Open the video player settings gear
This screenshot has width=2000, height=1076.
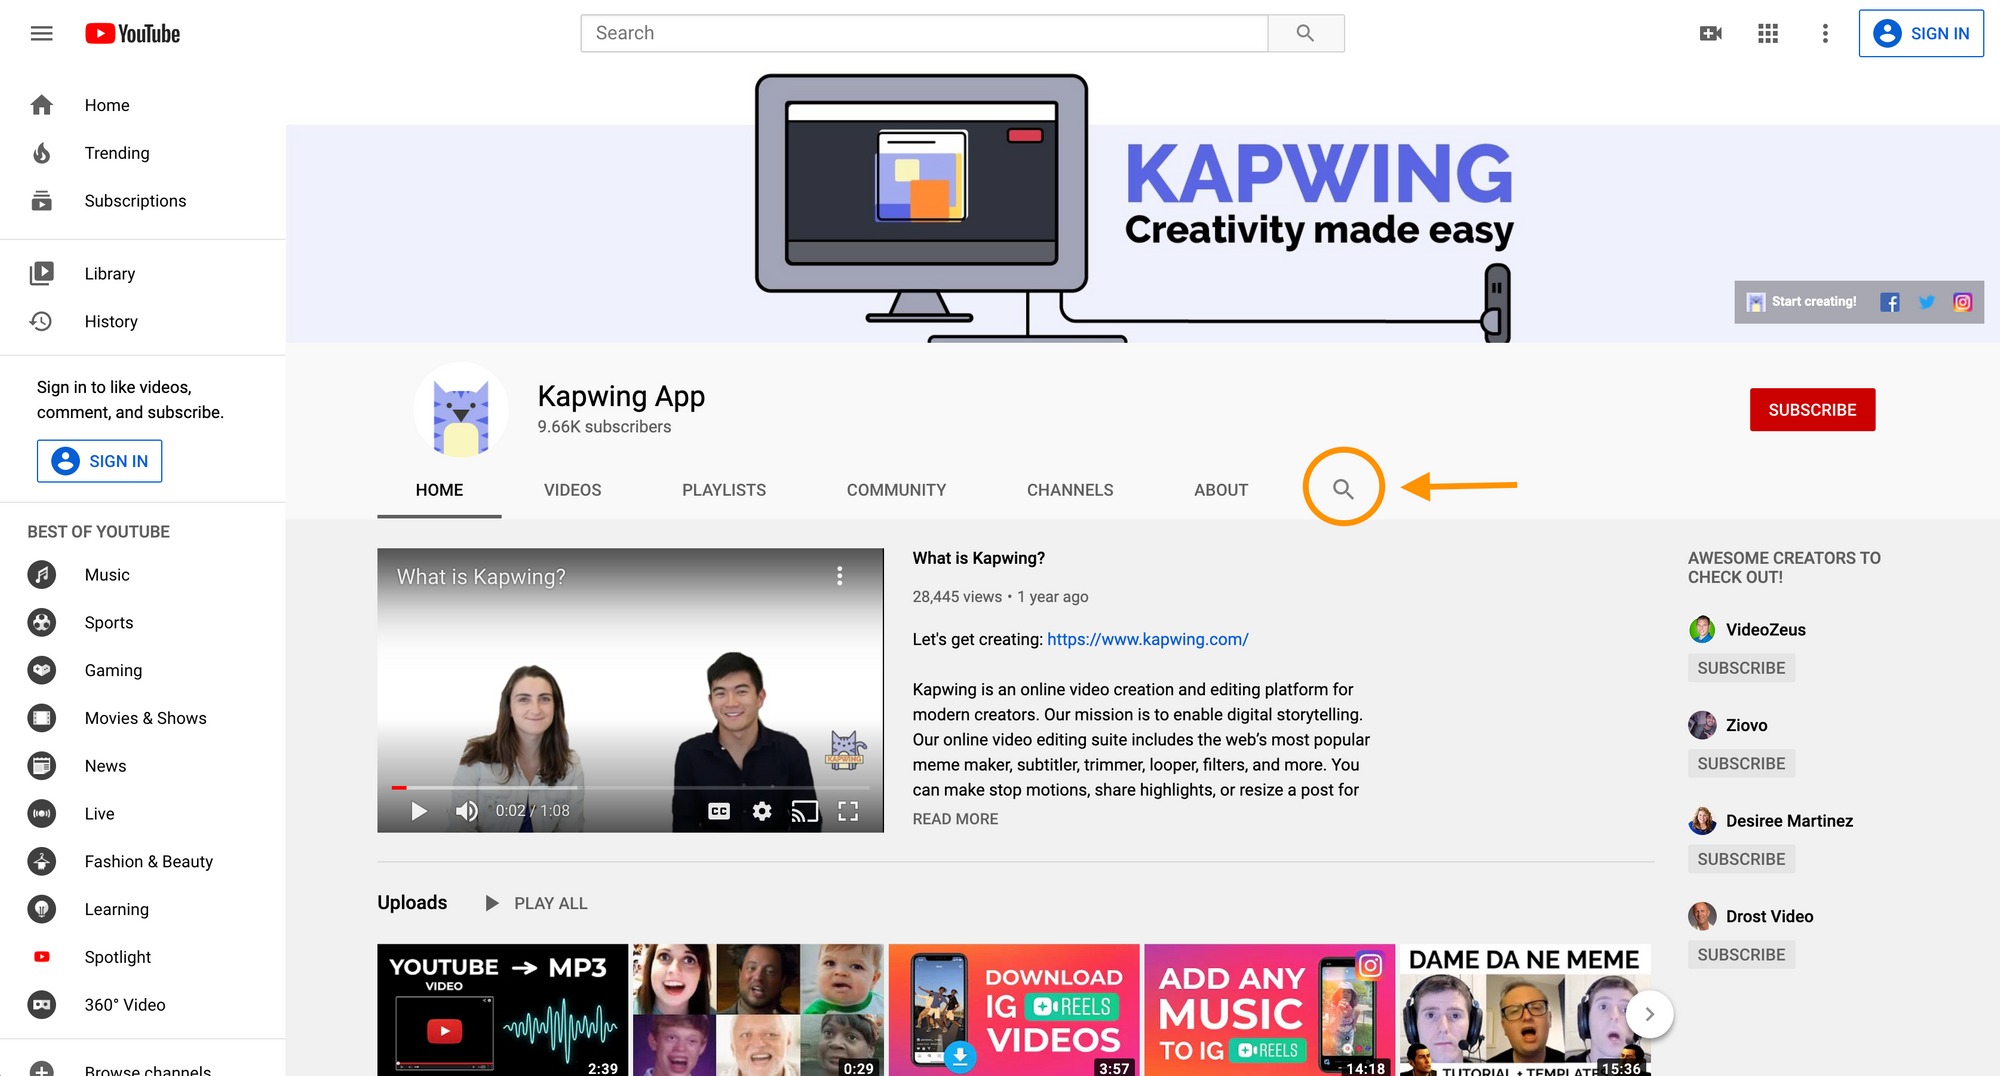[762, 811]
